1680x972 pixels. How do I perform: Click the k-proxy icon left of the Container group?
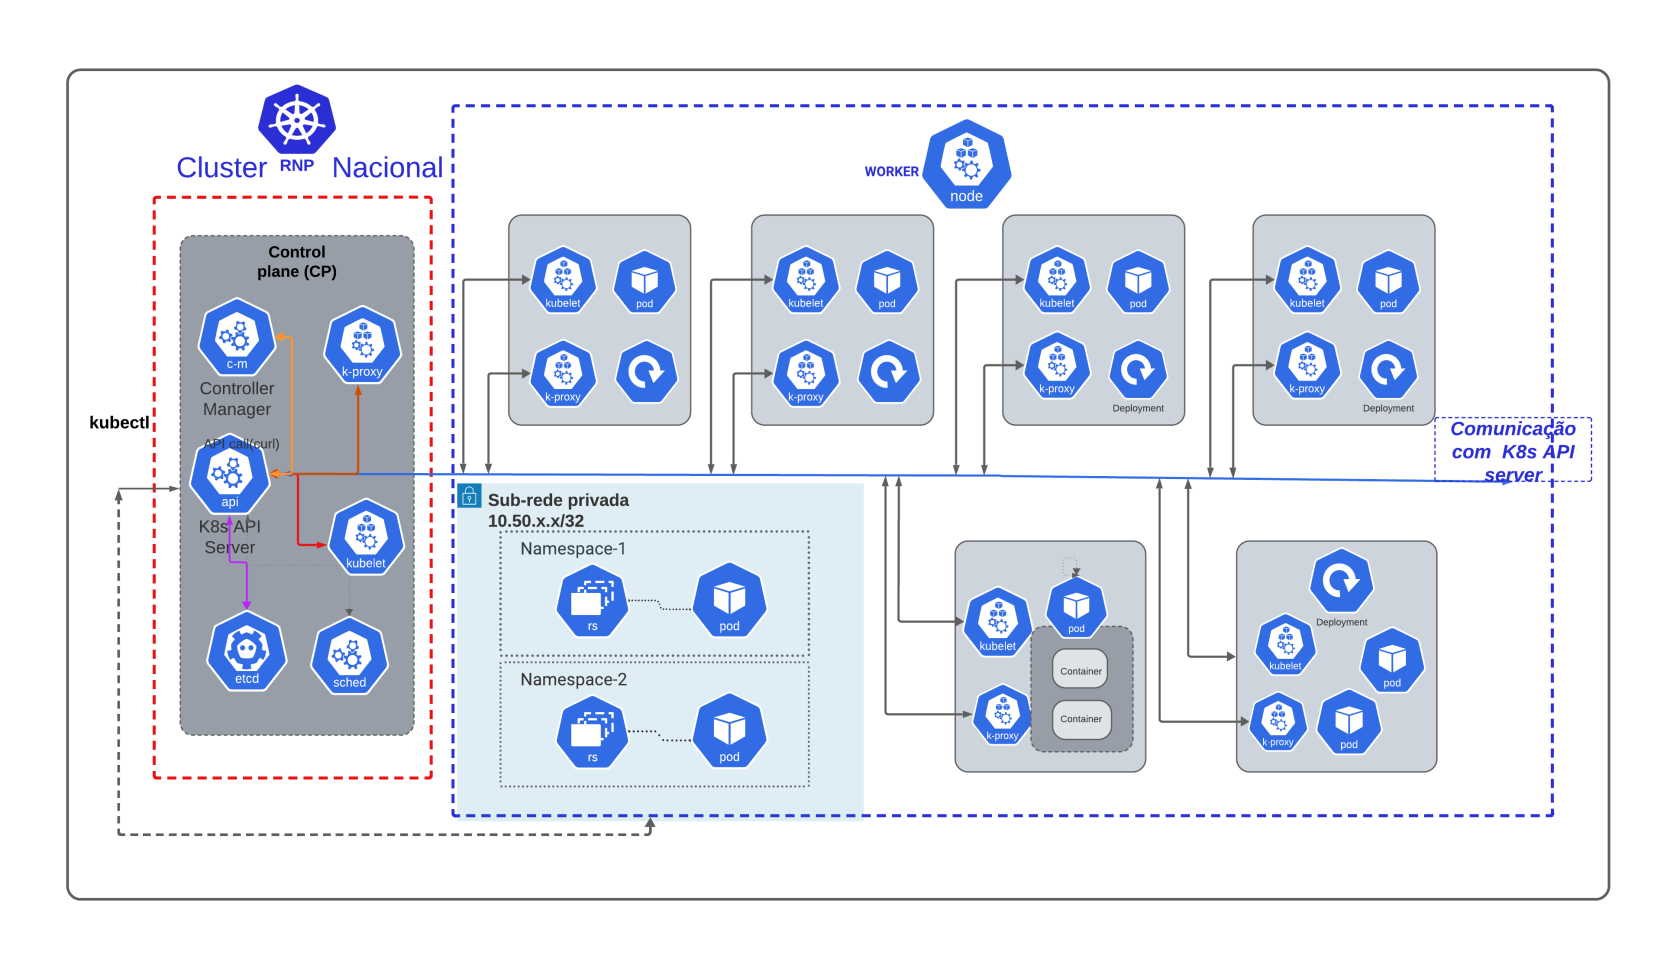[x=1002, y=715]
